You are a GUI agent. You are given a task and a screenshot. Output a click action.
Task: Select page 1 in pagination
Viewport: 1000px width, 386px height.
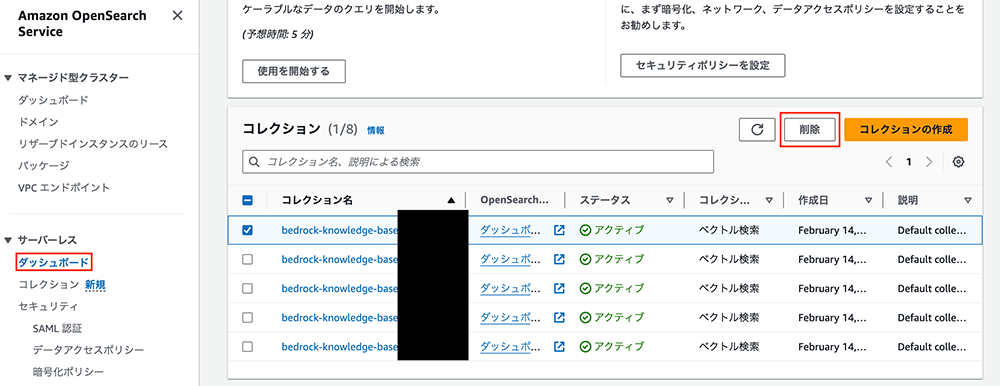(x=909, y=162)
